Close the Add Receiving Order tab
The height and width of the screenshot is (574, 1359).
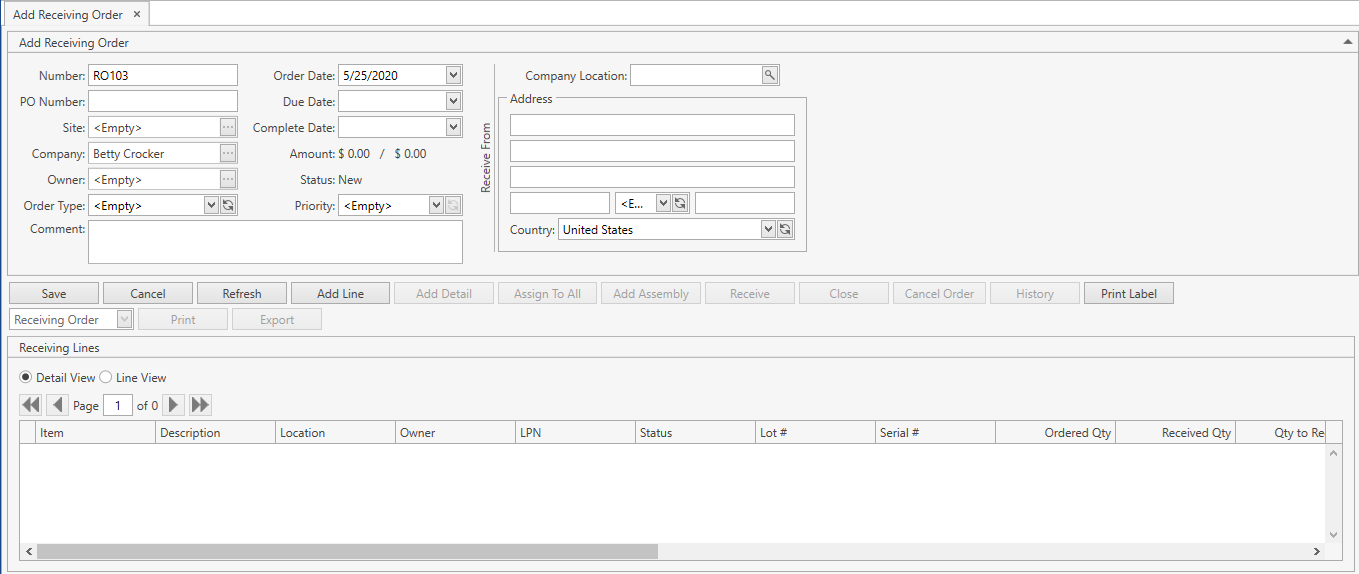pos(137,14)
